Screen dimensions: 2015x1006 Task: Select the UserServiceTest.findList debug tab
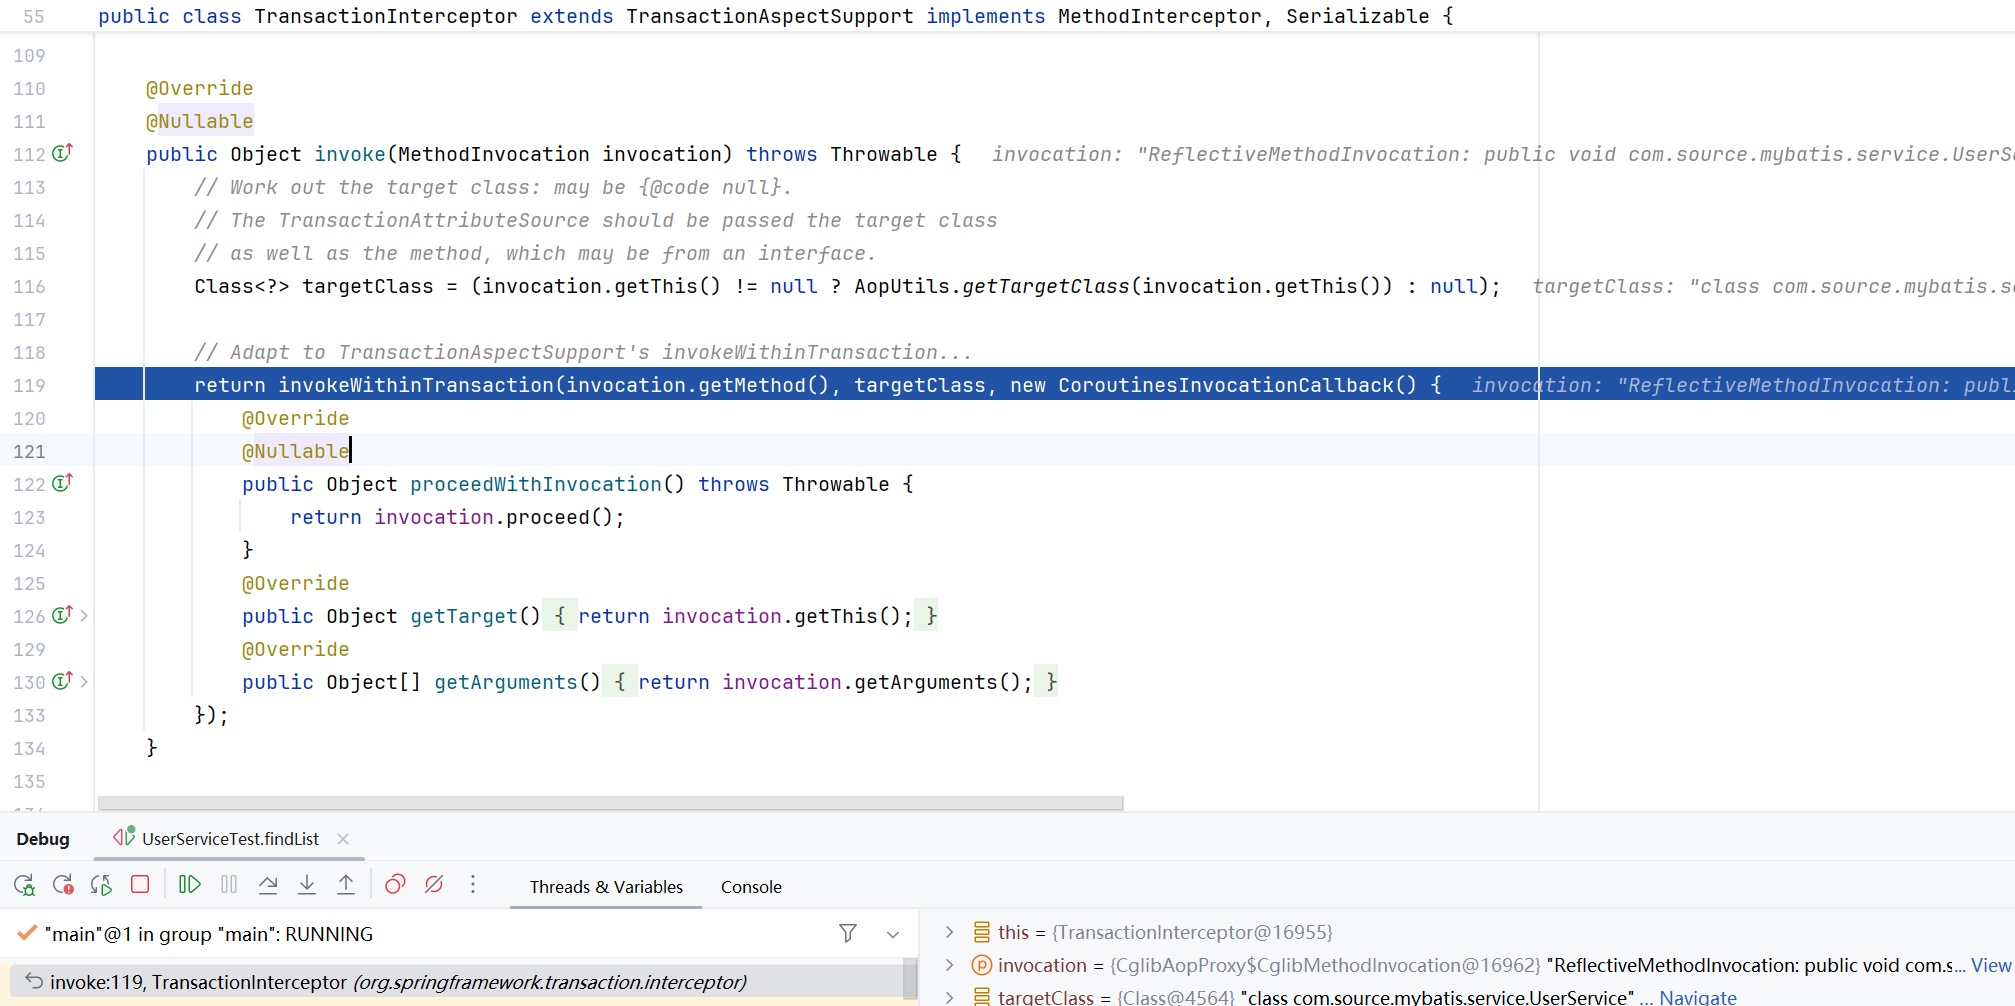point(230,839)
